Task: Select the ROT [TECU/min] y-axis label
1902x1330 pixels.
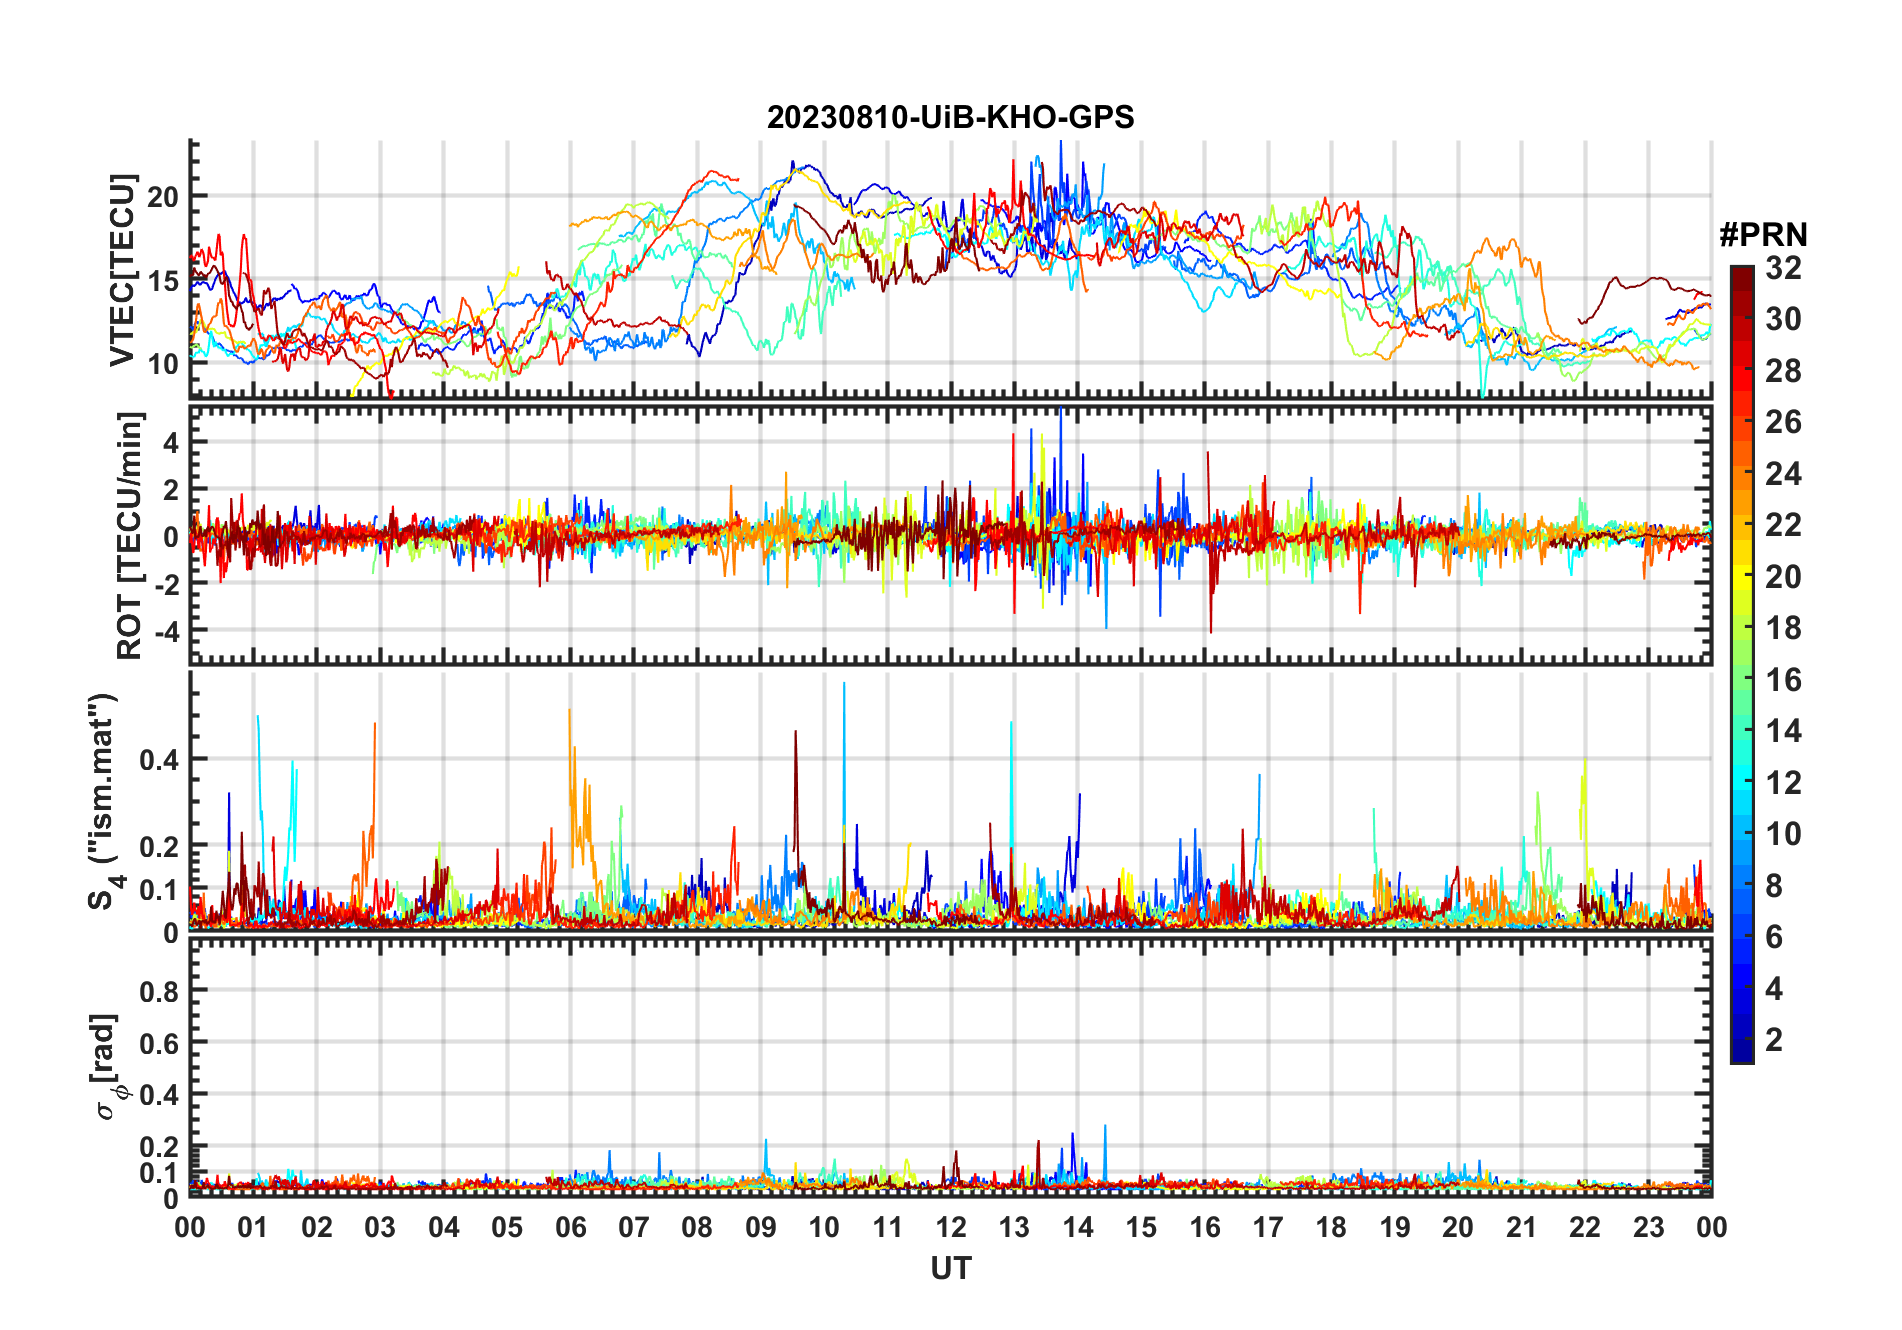Action: (x=129, y=535)
